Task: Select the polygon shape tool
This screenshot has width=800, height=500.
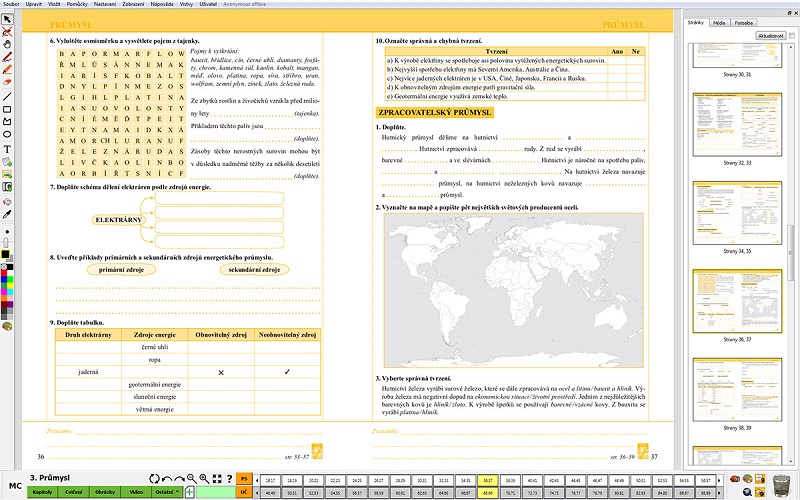Action: tap(7, 122)
